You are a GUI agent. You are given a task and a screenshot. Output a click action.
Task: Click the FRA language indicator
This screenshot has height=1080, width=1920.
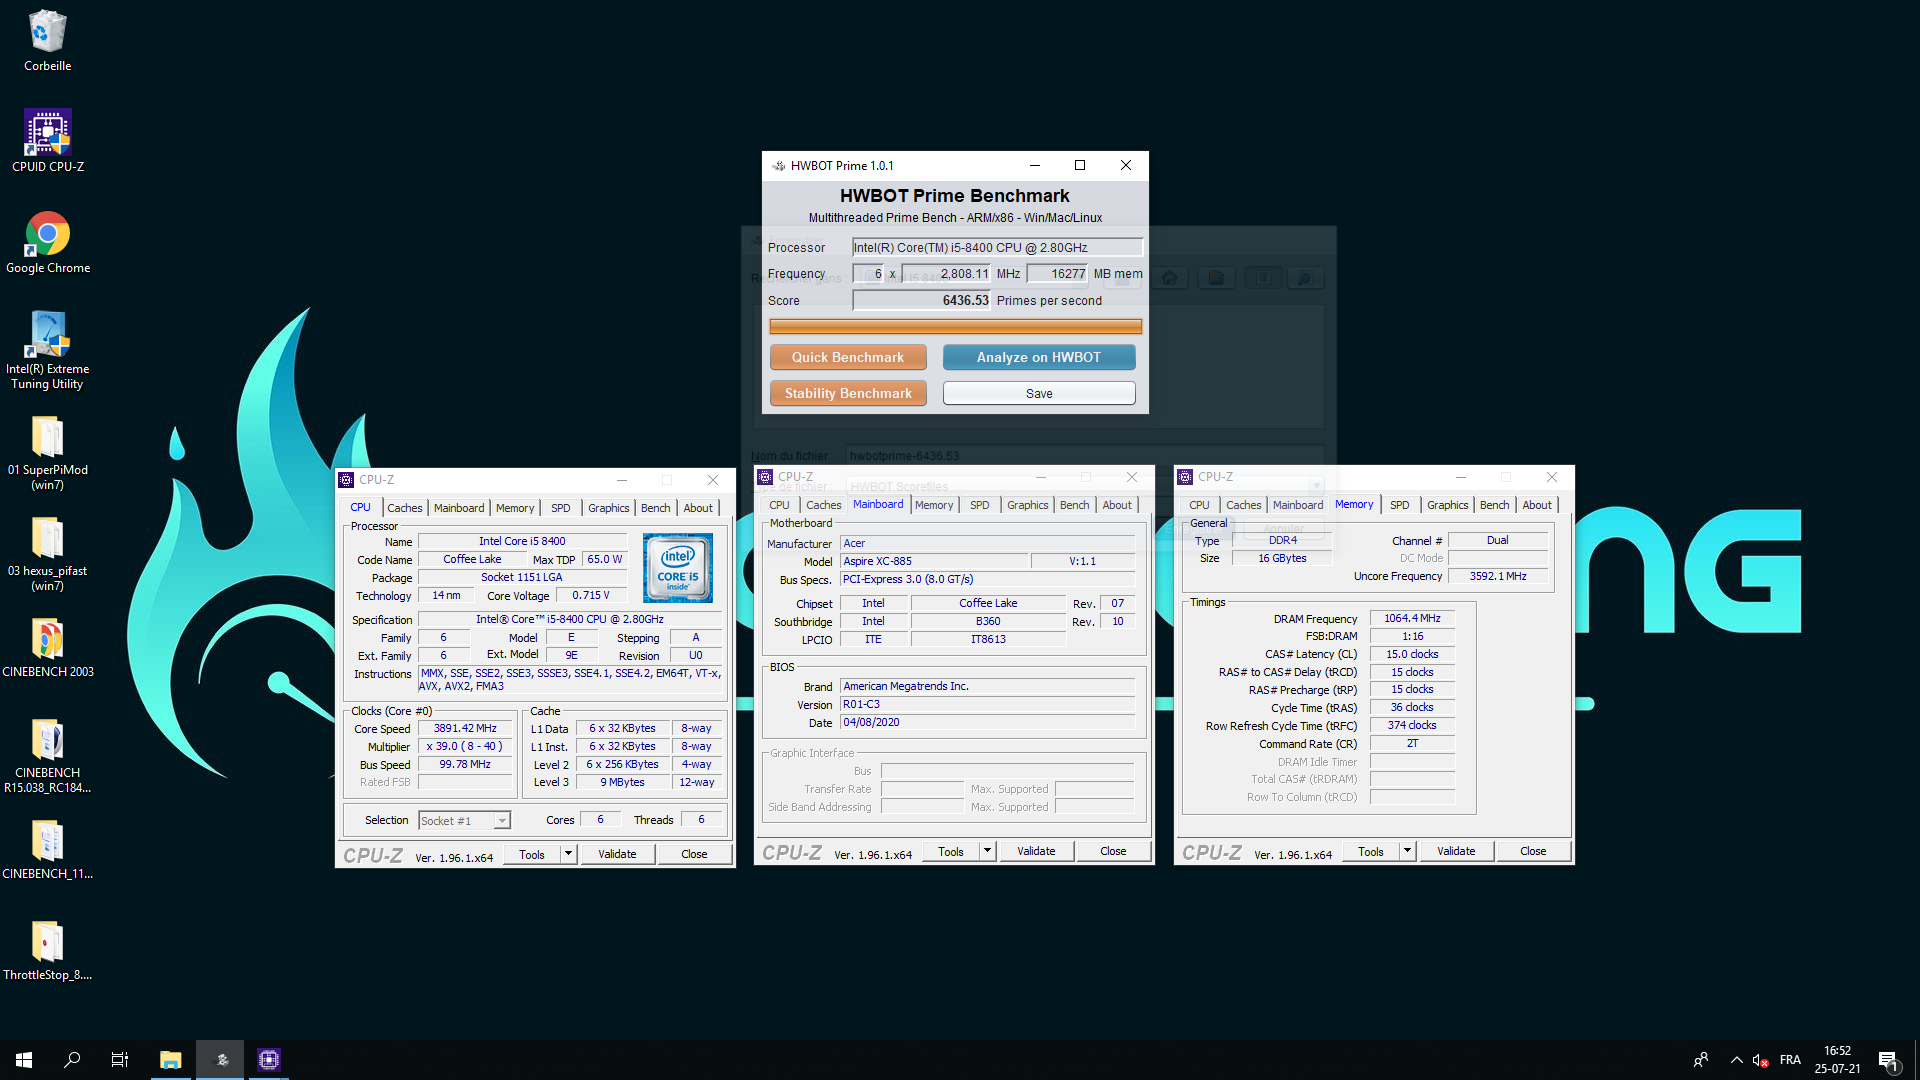pos(1790,1060)
